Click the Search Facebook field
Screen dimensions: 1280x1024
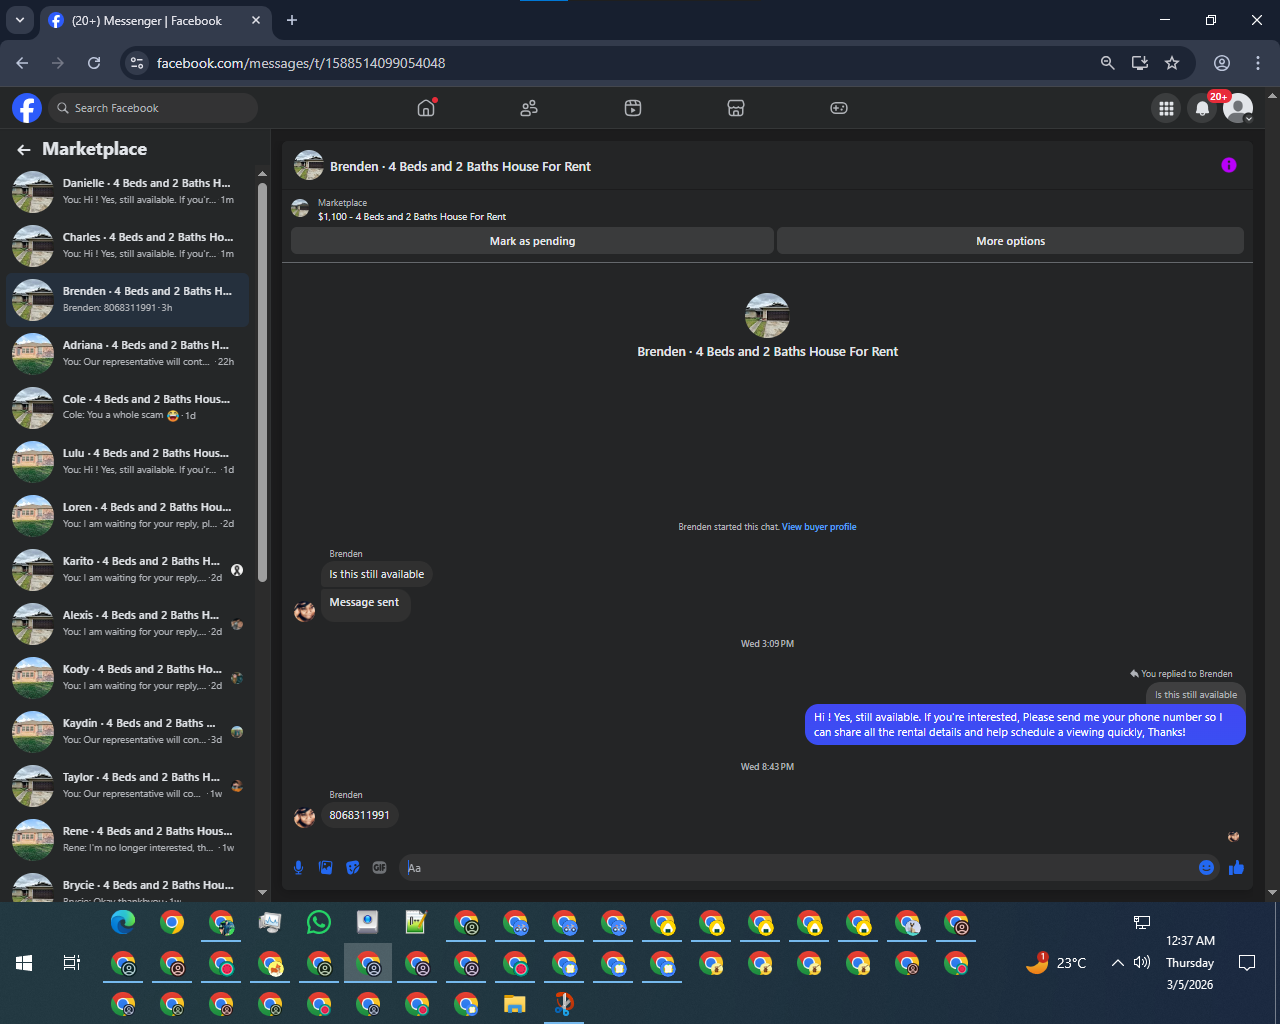point(153,108)
